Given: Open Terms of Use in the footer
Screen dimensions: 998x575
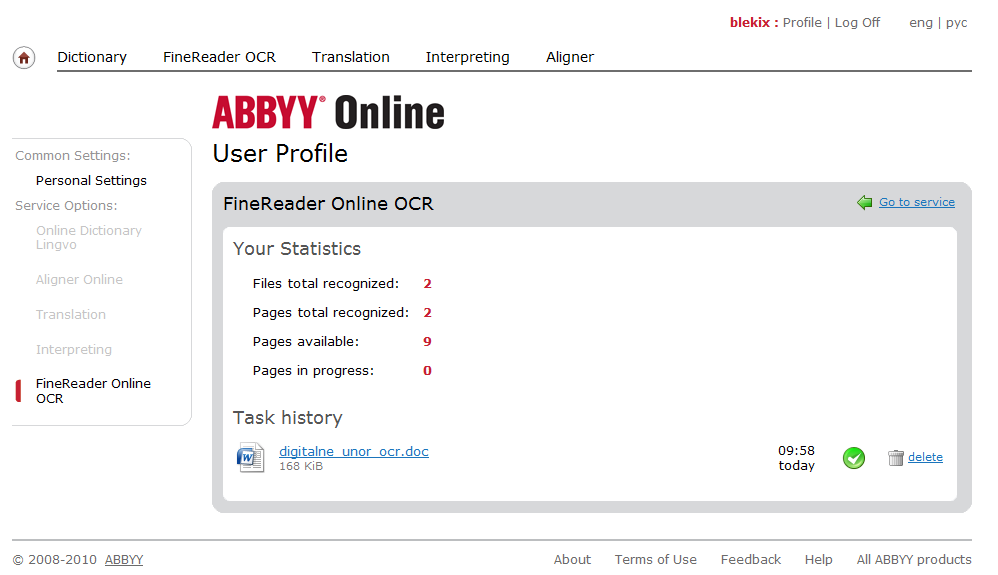Looking at the screenshot, I should pyautogui.click(x=656, y=560).
